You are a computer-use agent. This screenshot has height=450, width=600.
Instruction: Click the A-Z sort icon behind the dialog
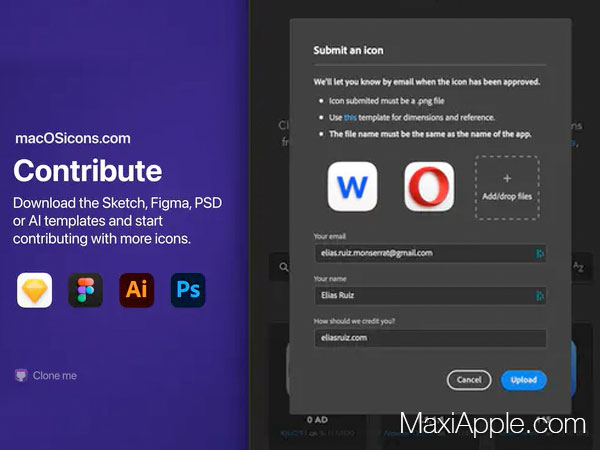click(x=579, y=267)
